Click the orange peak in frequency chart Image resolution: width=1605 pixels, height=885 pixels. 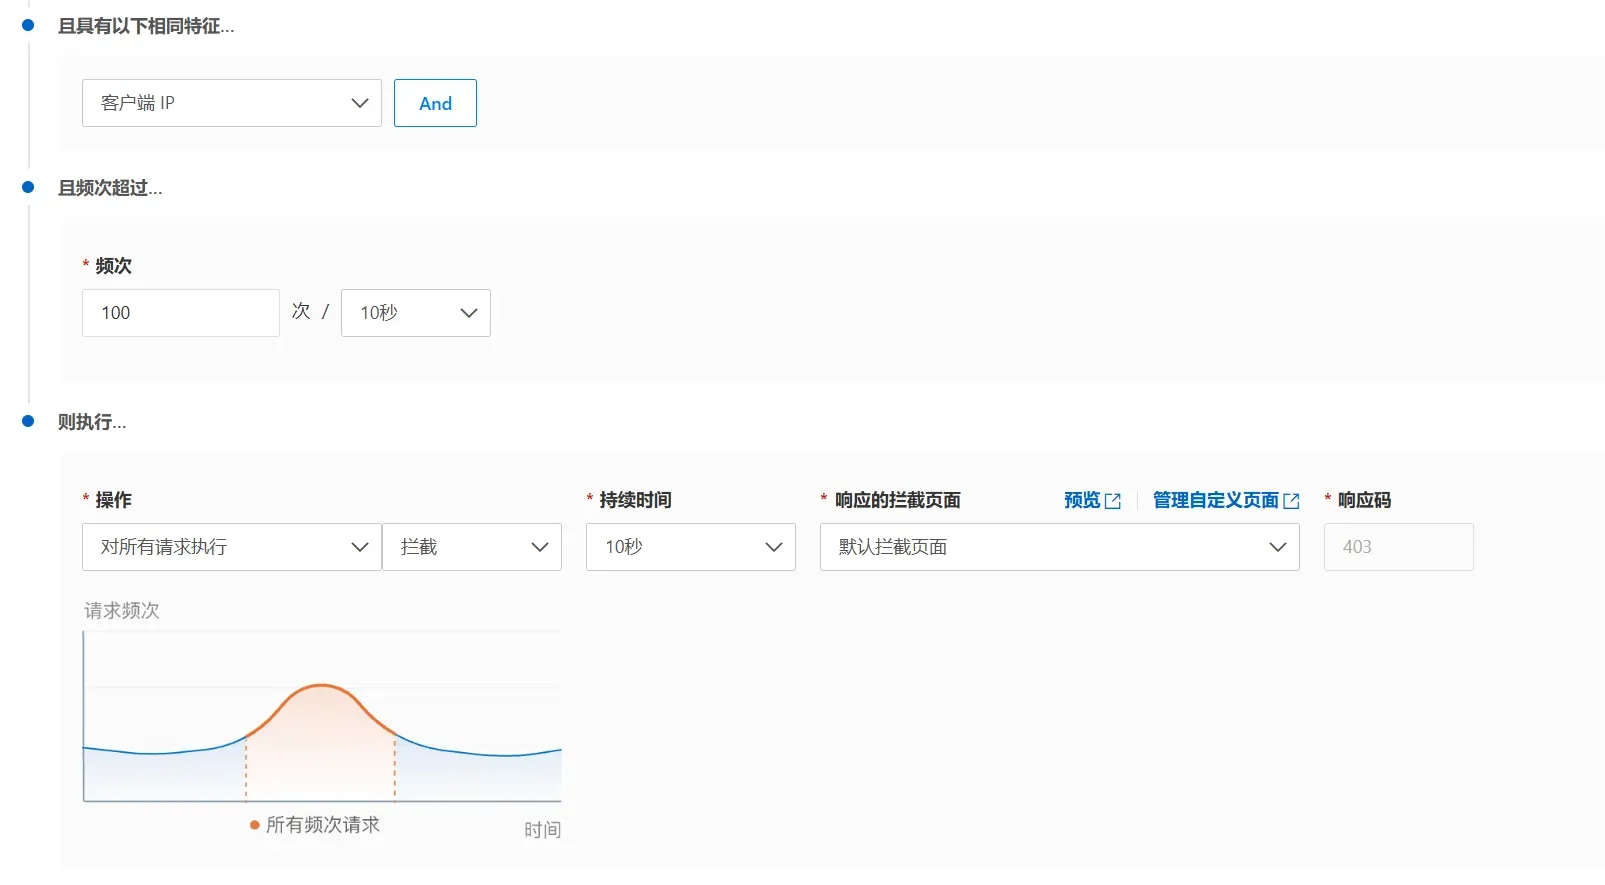pos(322,686)
